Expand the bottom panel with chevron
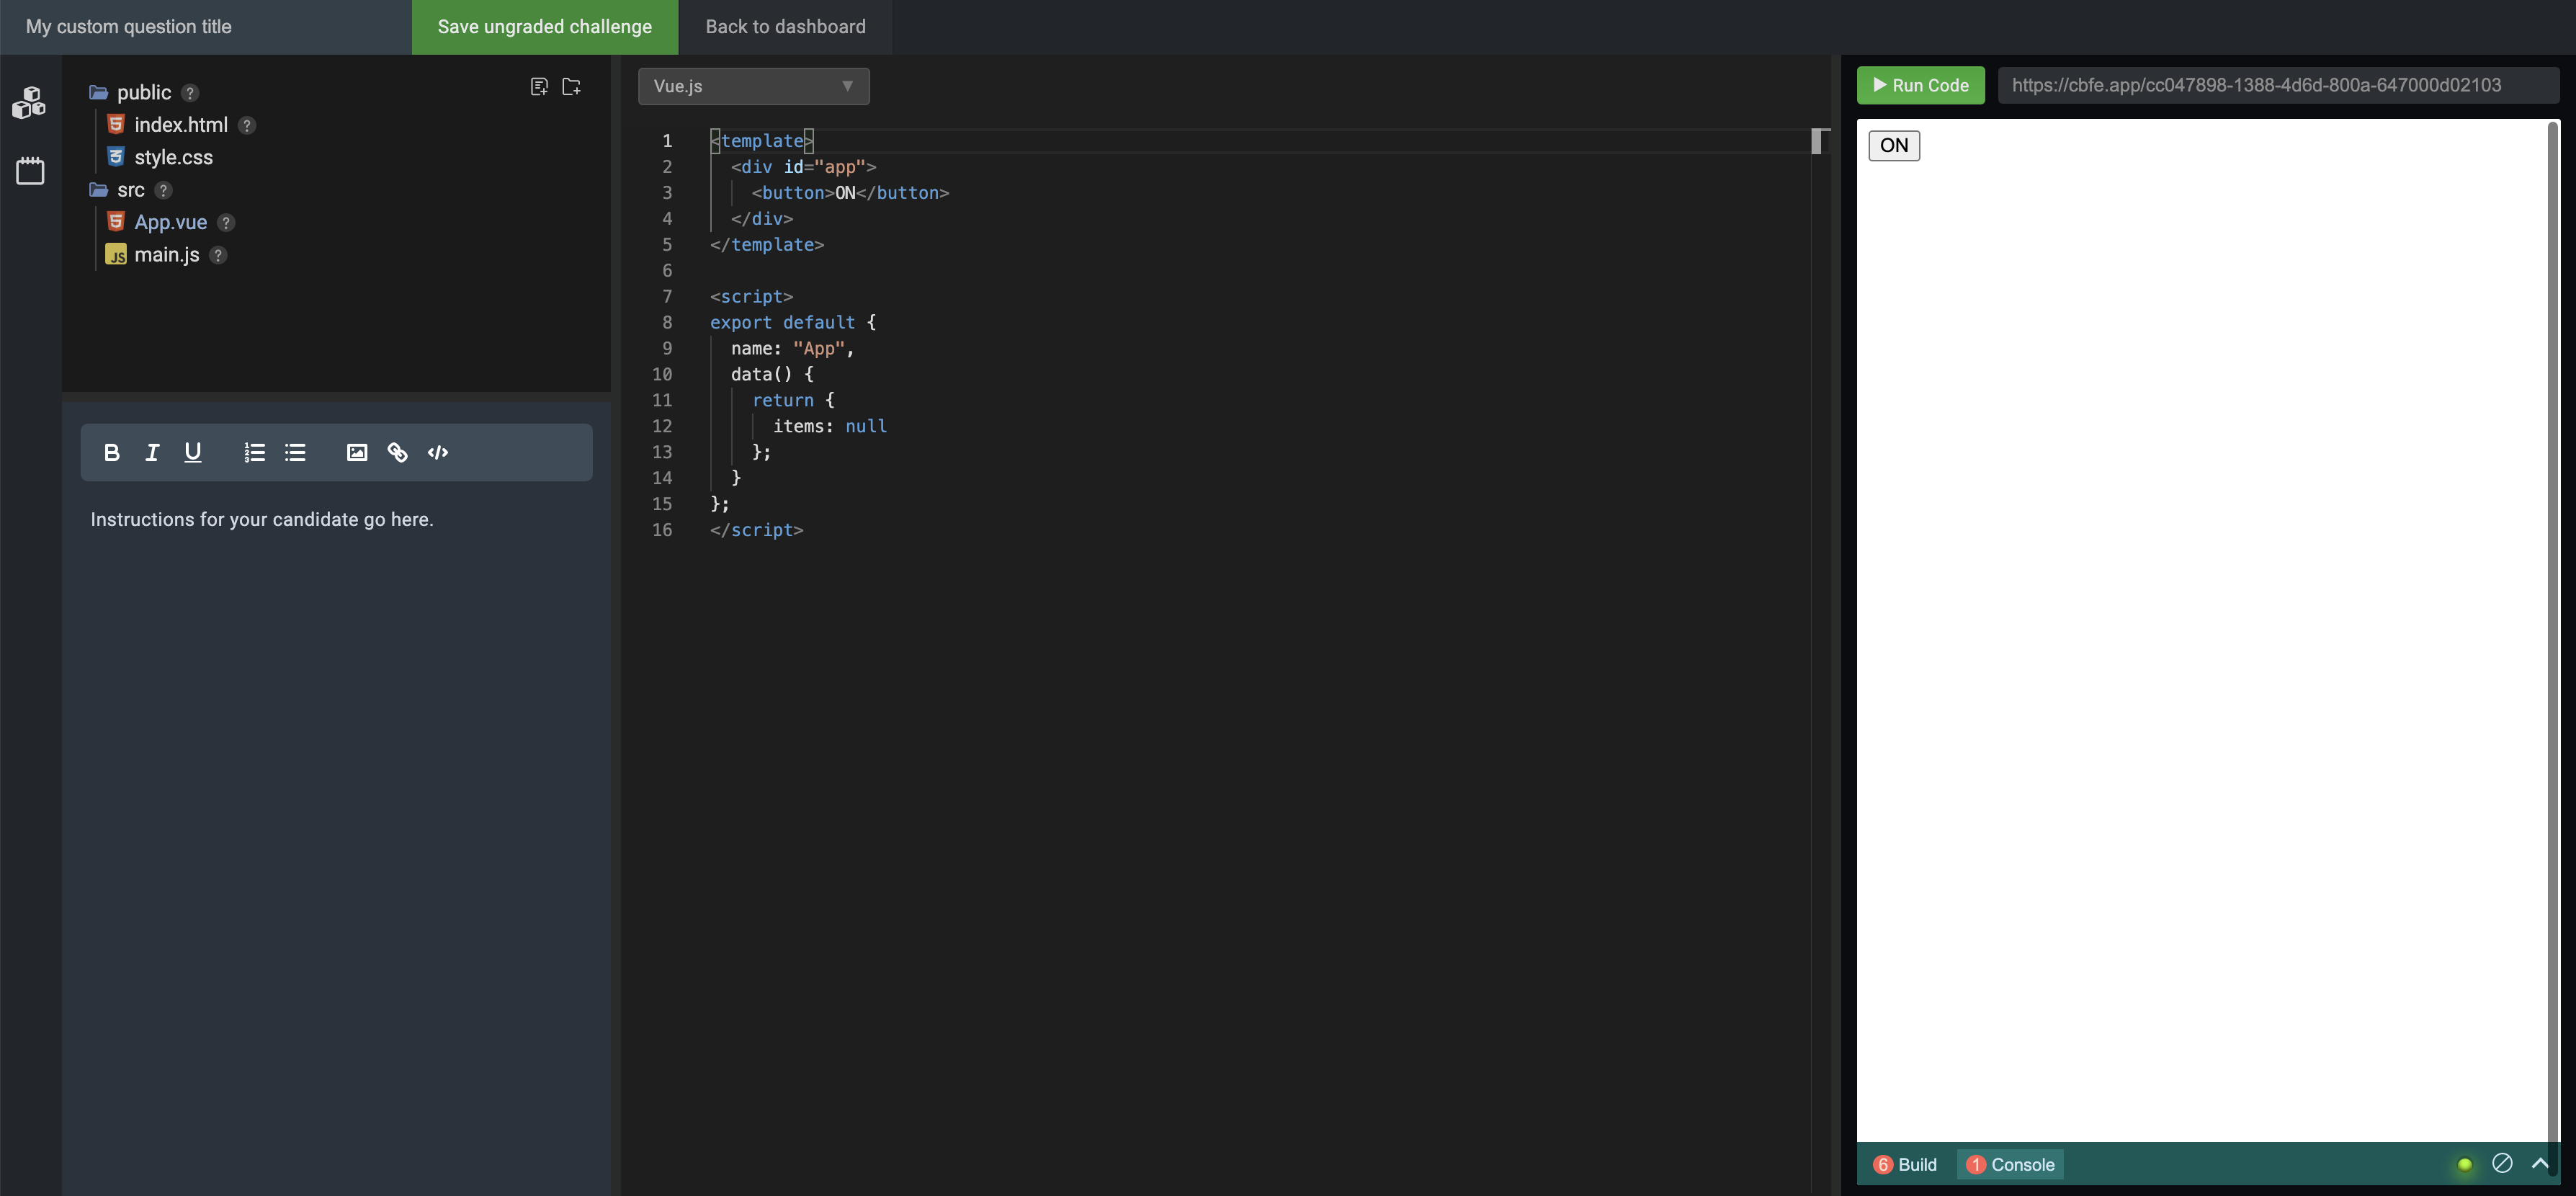The width and height of the screenshot is (2576, 1196). click(x=2540, y=1163)
